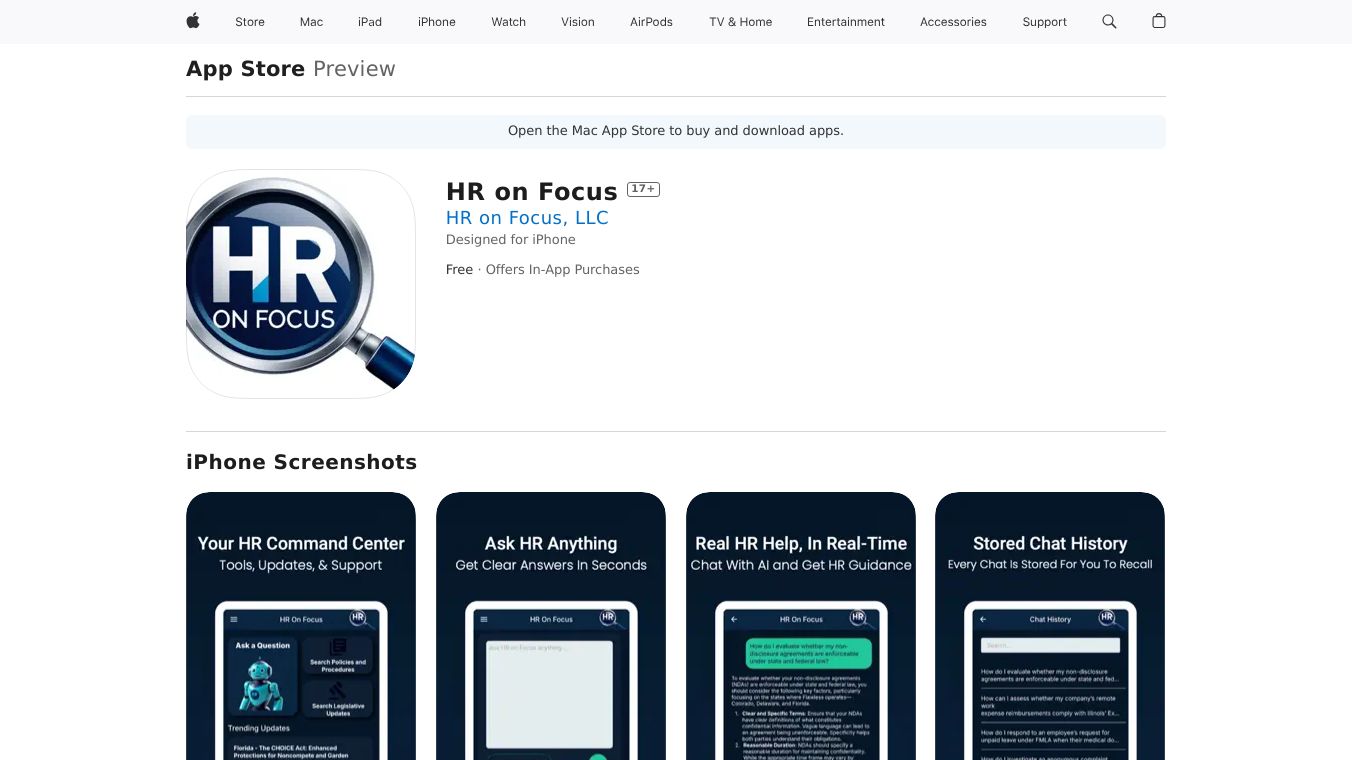View the Stored Chat History screenshot
The image size is (1352, 760).
pos(1050,626)
